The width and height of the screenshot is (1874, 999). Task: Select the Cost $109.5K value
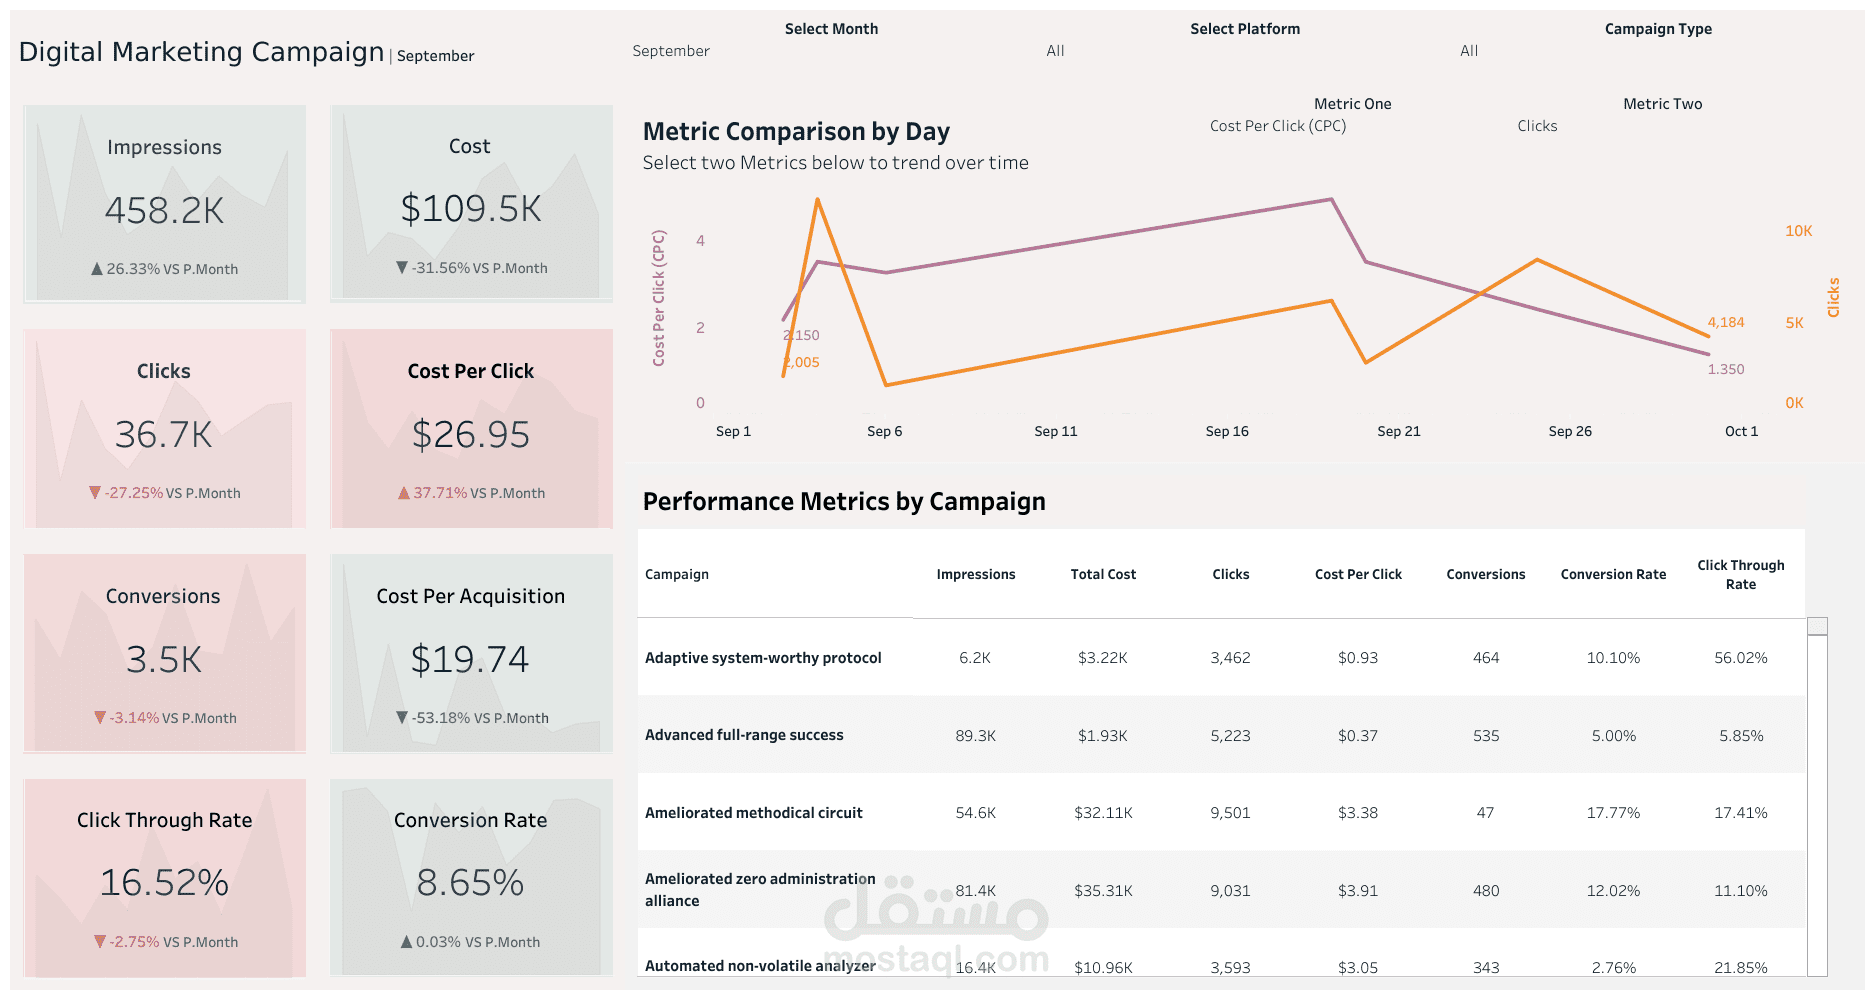[x=471, y=209]
